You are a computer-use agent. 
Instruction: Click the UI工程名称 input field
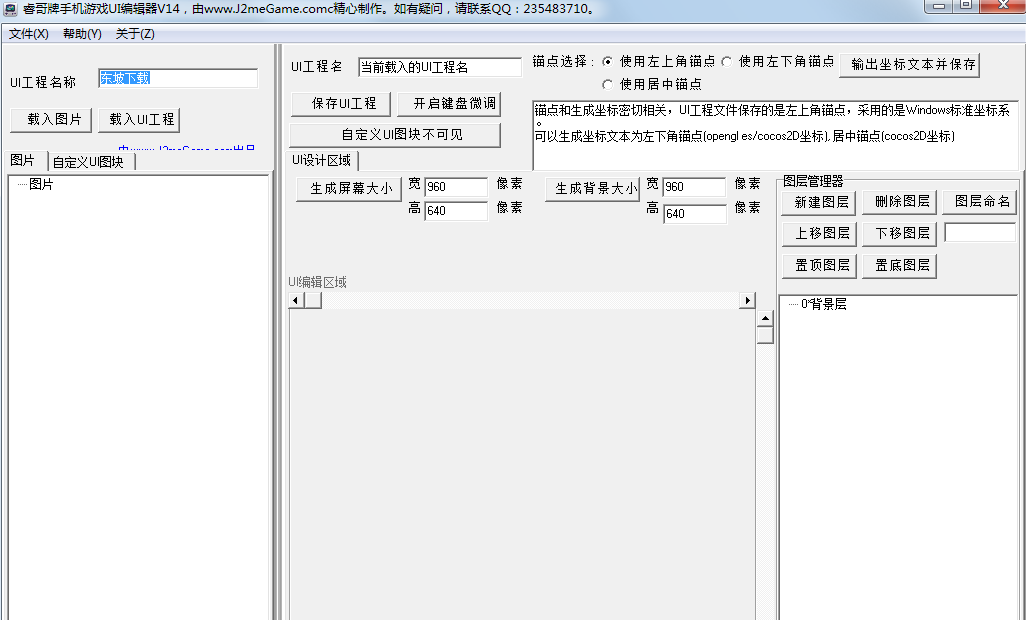pyautogui.click(x=178, y=78)
